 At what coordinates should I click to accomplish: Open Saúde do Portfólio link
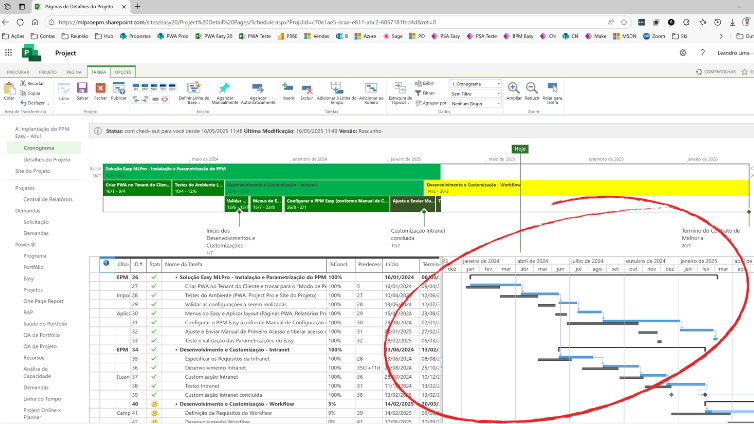[45, 324]
